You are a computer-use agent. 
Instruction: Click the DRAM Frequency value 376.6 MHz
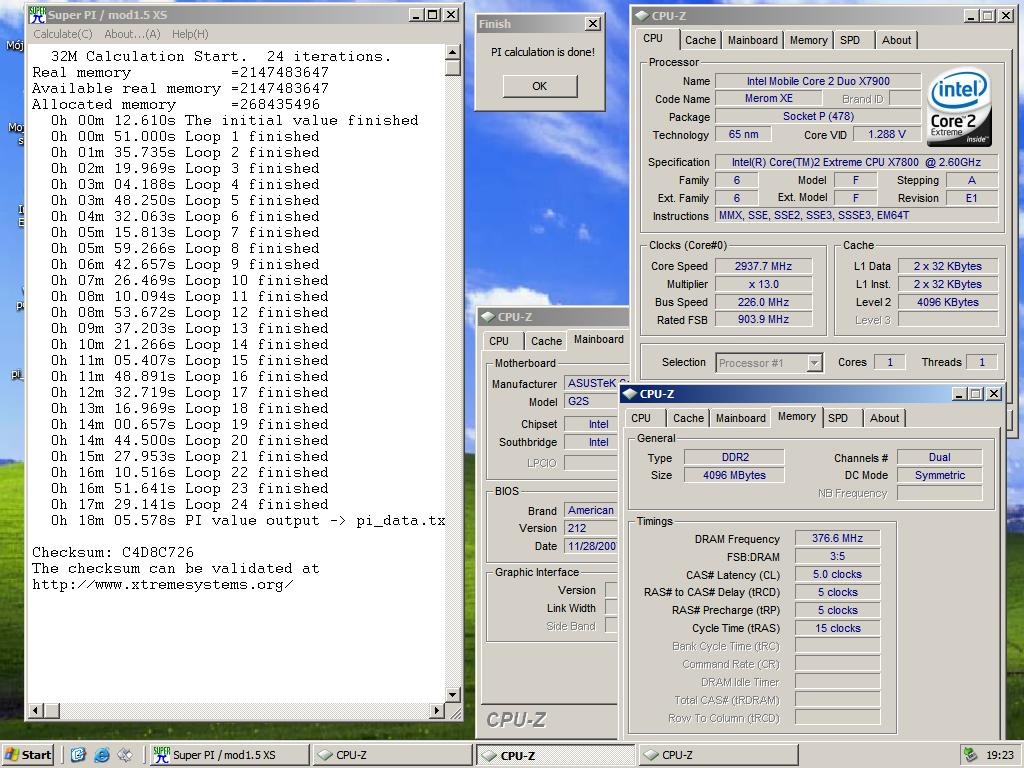point(837,538)
